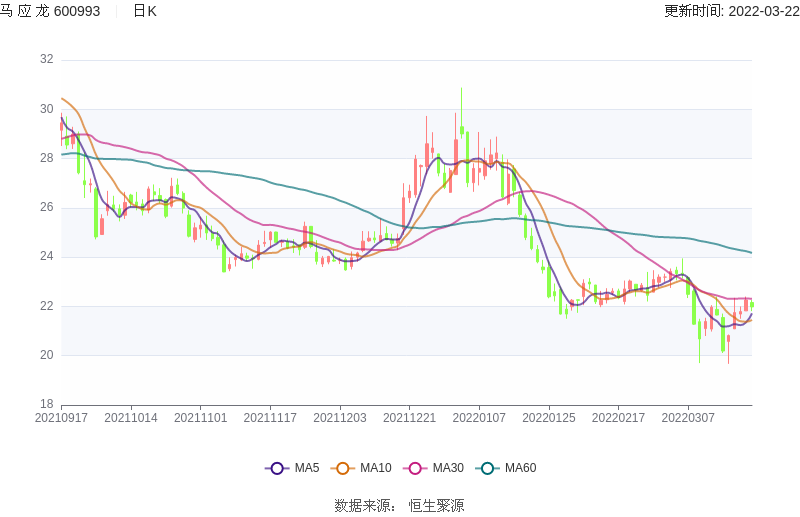Image resolution: width=800 pixels, height=517 pixels.
Task: Select the 20211117 date on x-axis
Action: tap(270, 418)
